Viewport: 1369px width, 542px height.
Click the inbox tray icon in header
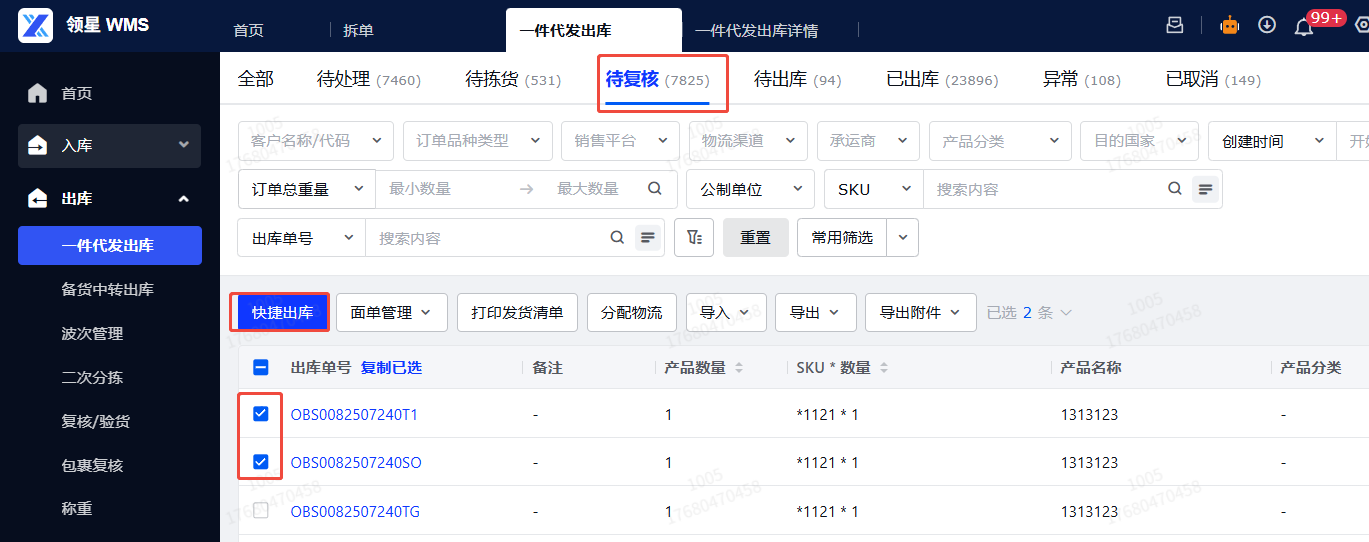[x=1175, y=25]
